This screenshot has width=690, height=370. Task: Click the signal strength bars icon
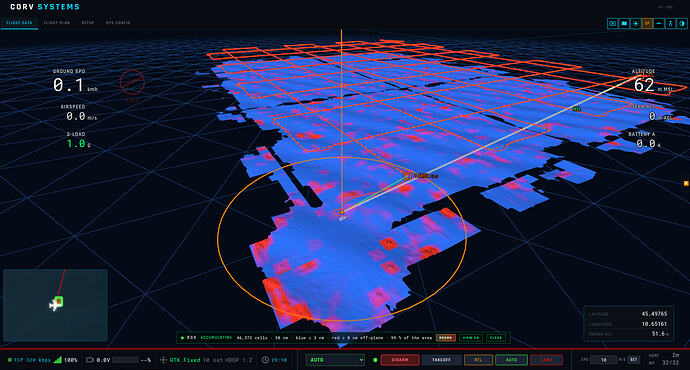(57, 360)
